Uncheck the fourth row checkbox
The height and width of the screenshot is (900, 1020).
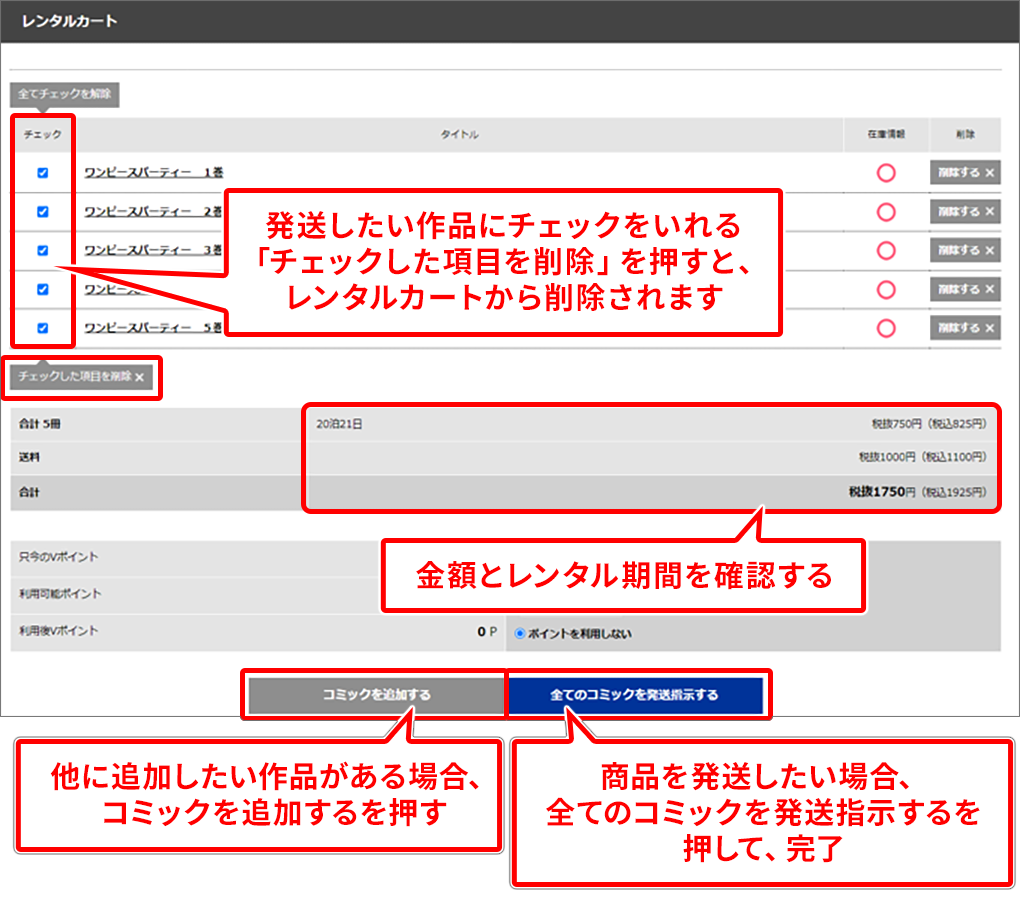click(42, 289)
